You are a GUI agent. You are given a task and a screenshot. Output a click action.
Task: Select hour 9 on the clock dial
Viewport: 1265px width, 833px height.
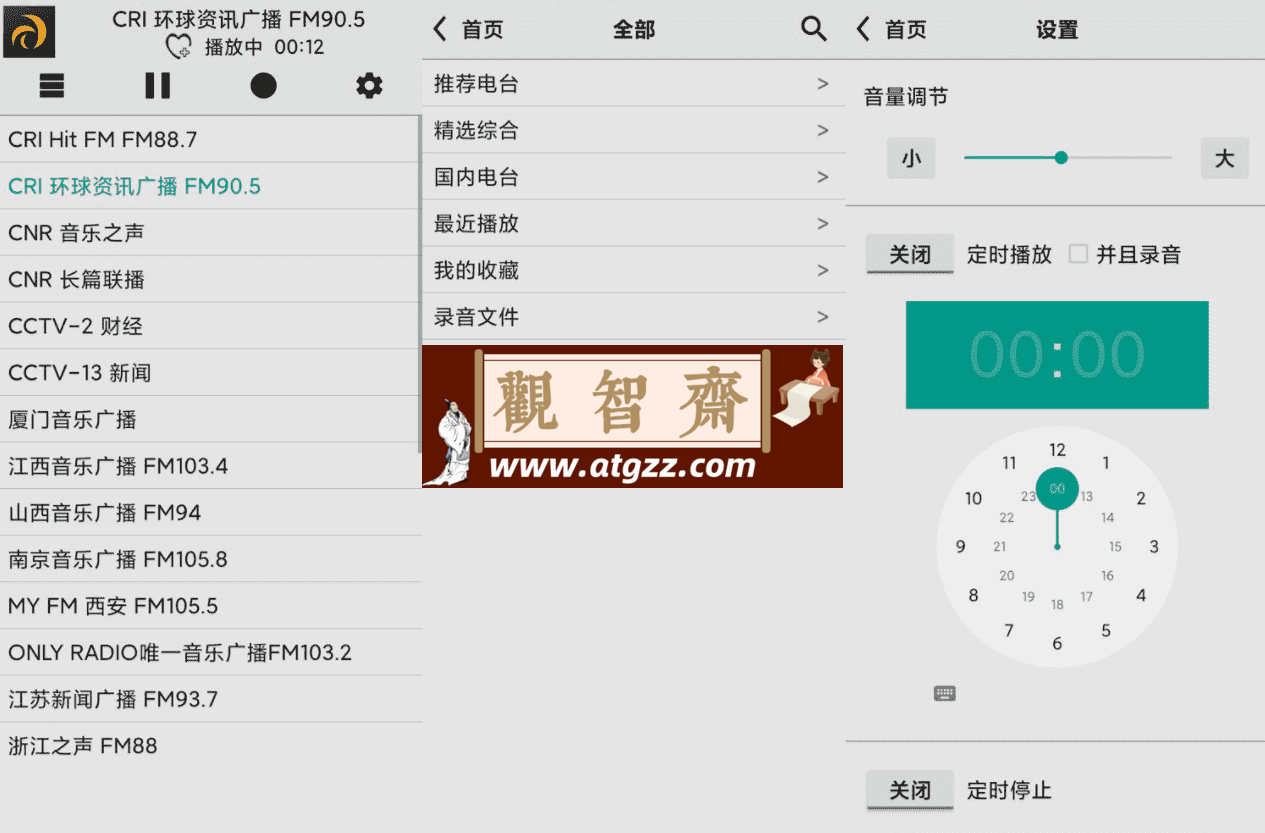[961, 547]
